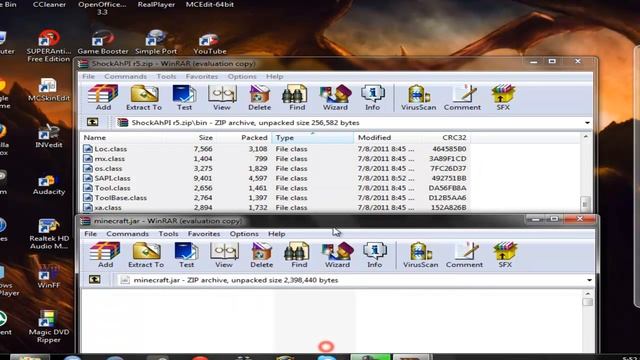The width and height of the screenshot is (640, 360).
Task: Open Simple Port desktop shortcut
Action: point(156,43)
